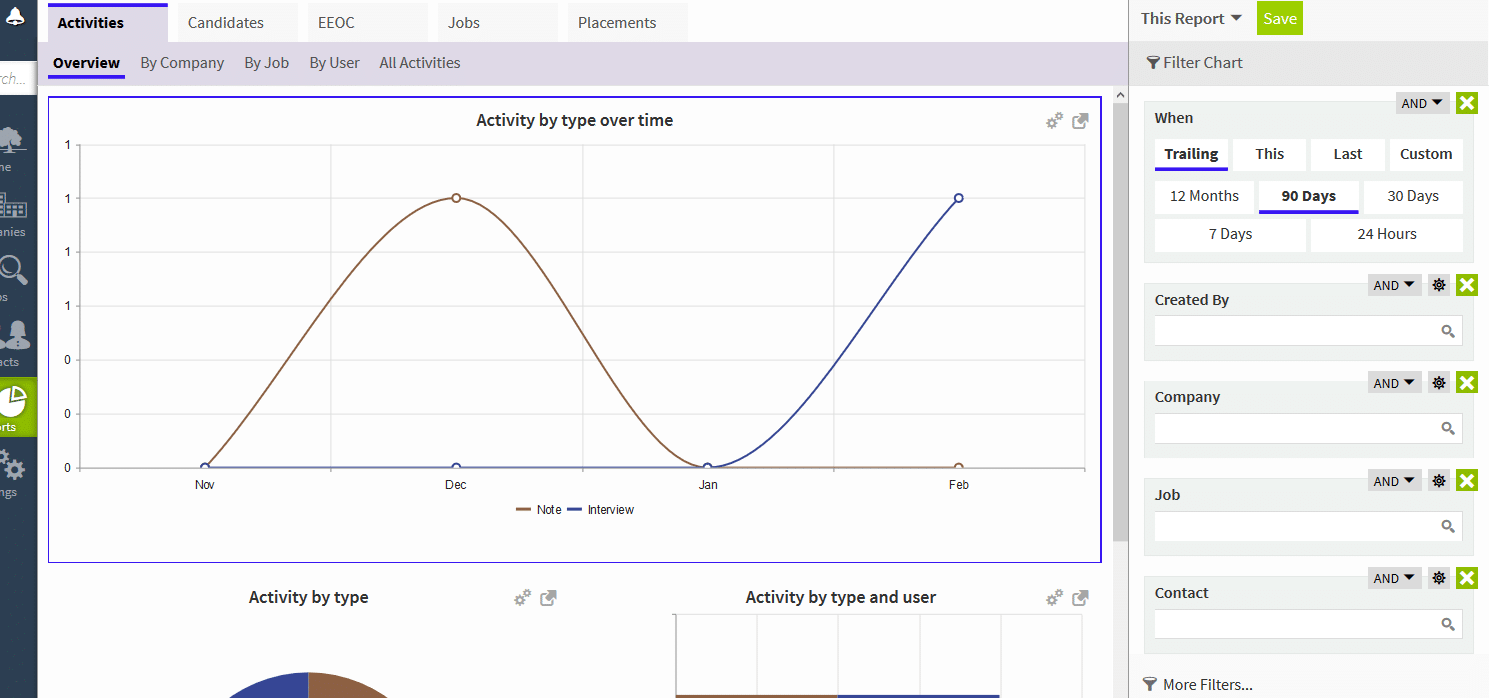Screen dimensions: 1489x698
Task: Open settings gear for Activity by type chart
Action: coord(522,598)
